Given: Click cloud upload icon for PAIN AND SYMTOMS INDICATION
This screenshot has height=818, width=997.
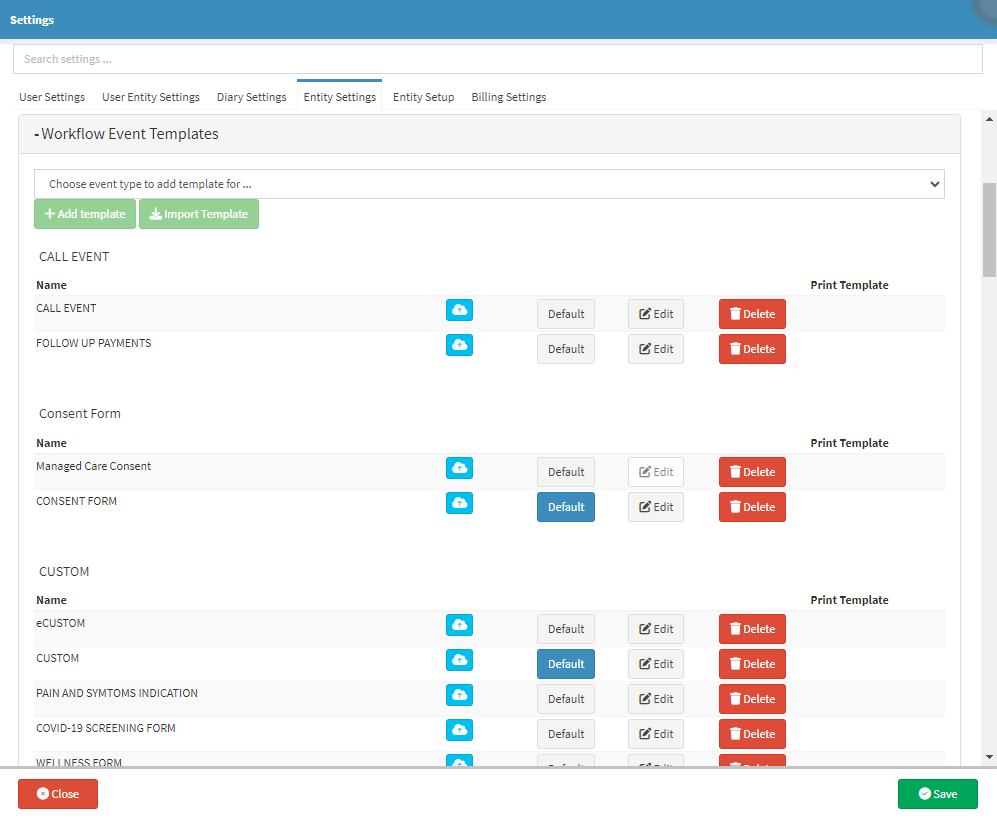Looking at the screenshot, I should 459,695.
